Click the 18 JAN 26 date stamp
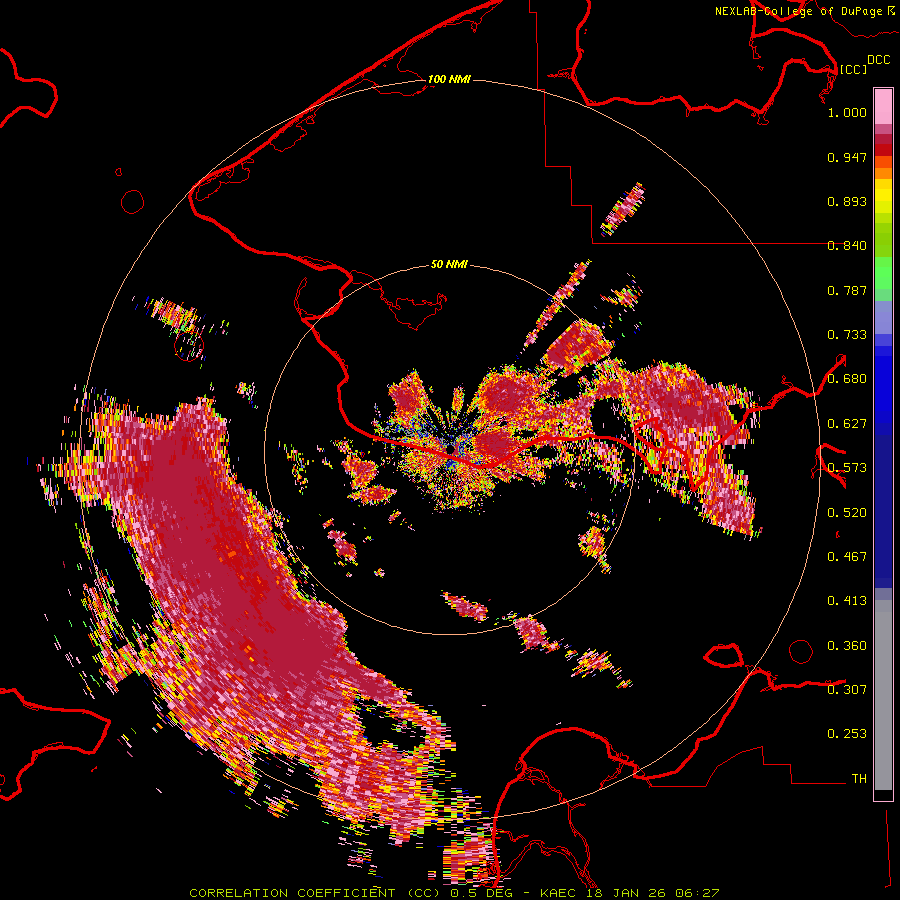900x900 pixels. pos(626,893)
